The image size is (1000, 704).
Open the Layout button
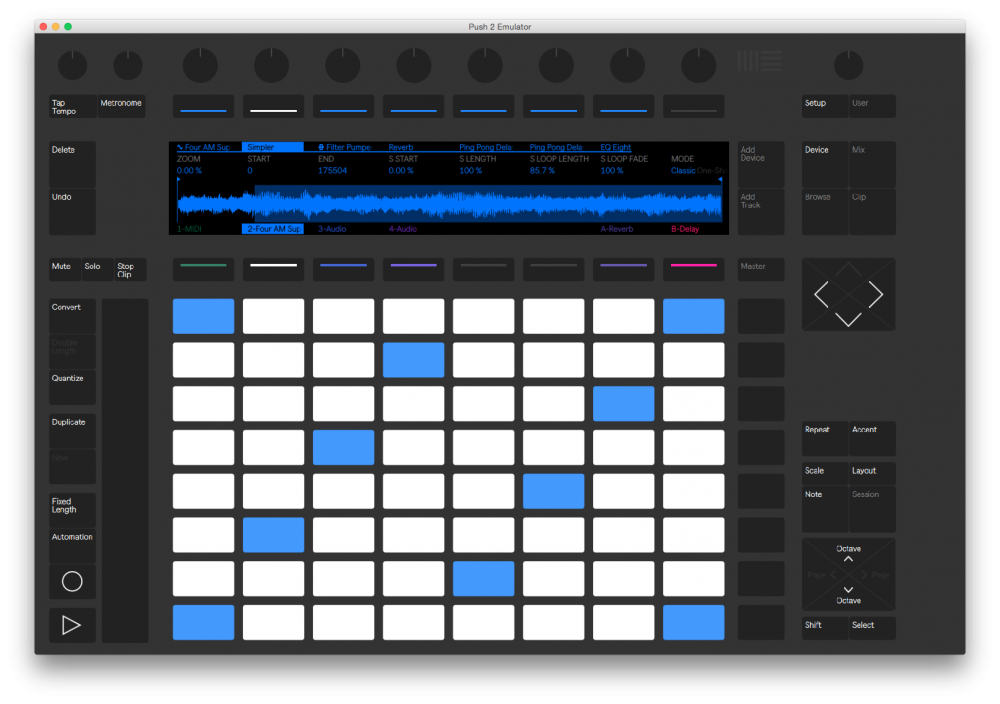point(872,473)
